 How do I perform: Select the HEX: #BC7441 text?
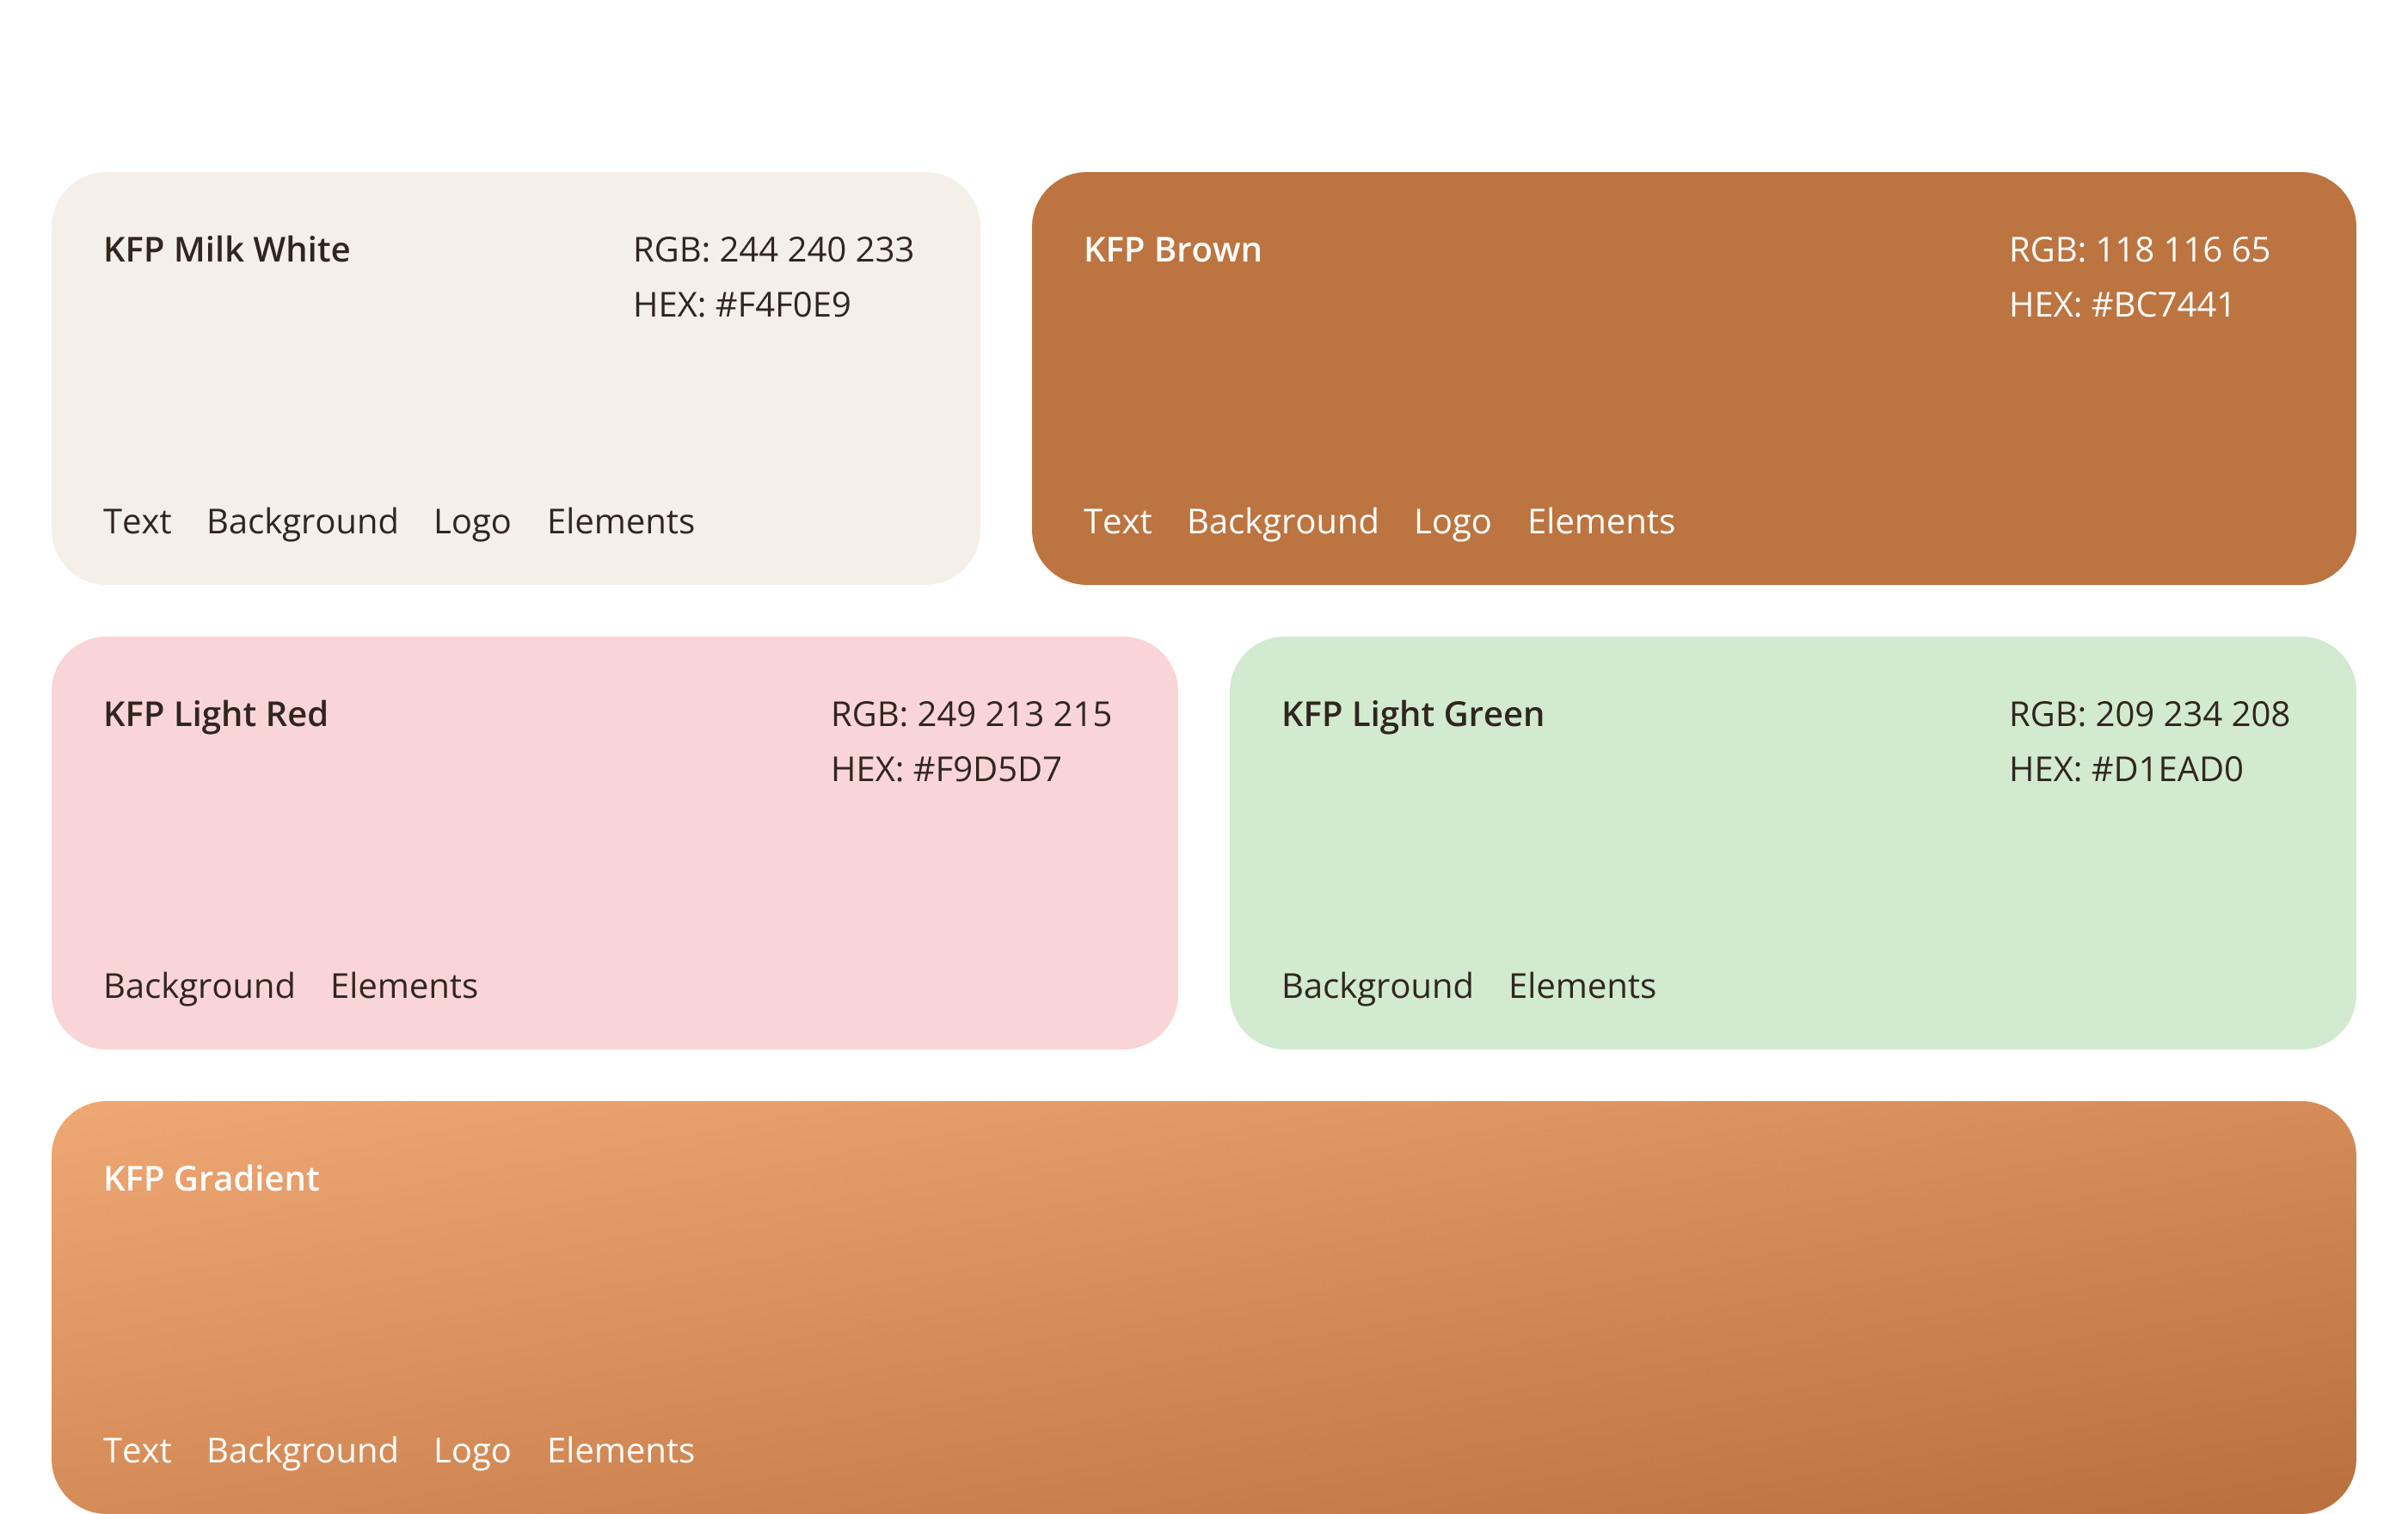[2121, 305]
